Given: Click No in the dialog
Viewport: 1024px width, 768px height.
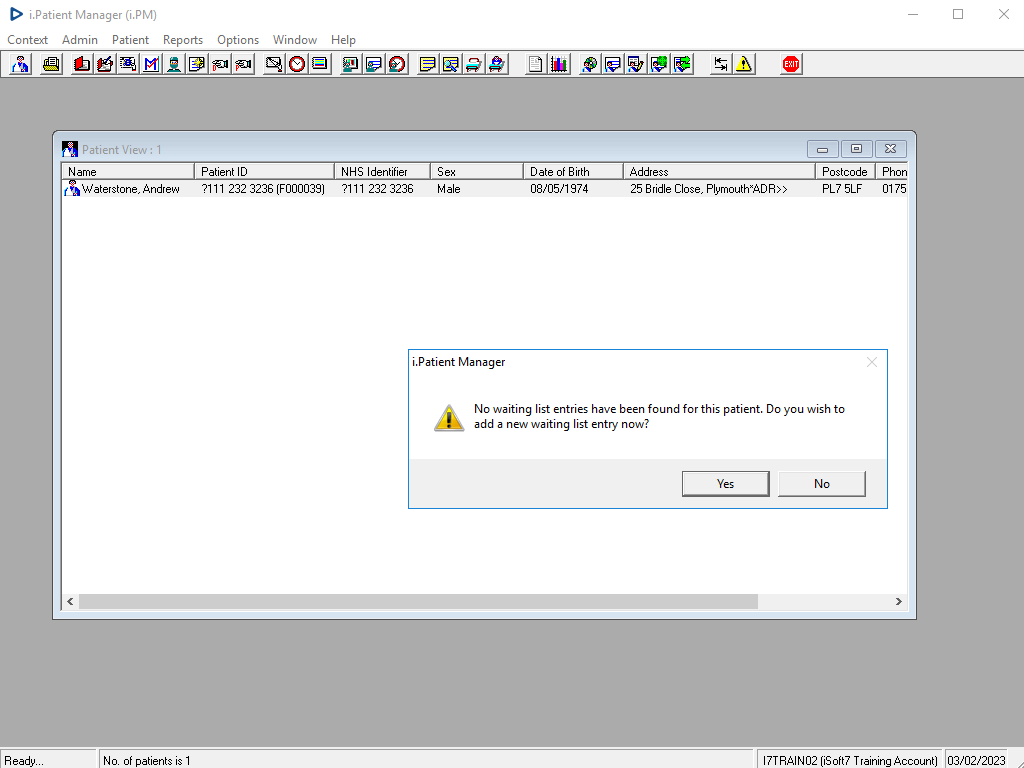Looking at the screenshot, I should 822,484.
